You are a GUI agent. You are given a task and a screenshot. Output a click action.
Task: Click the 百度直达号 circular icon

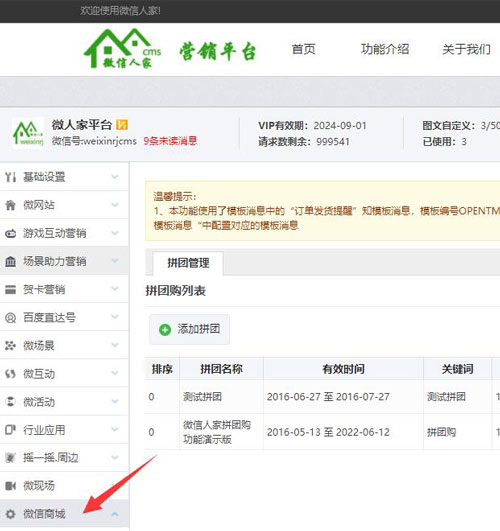[x=10, y=318]
